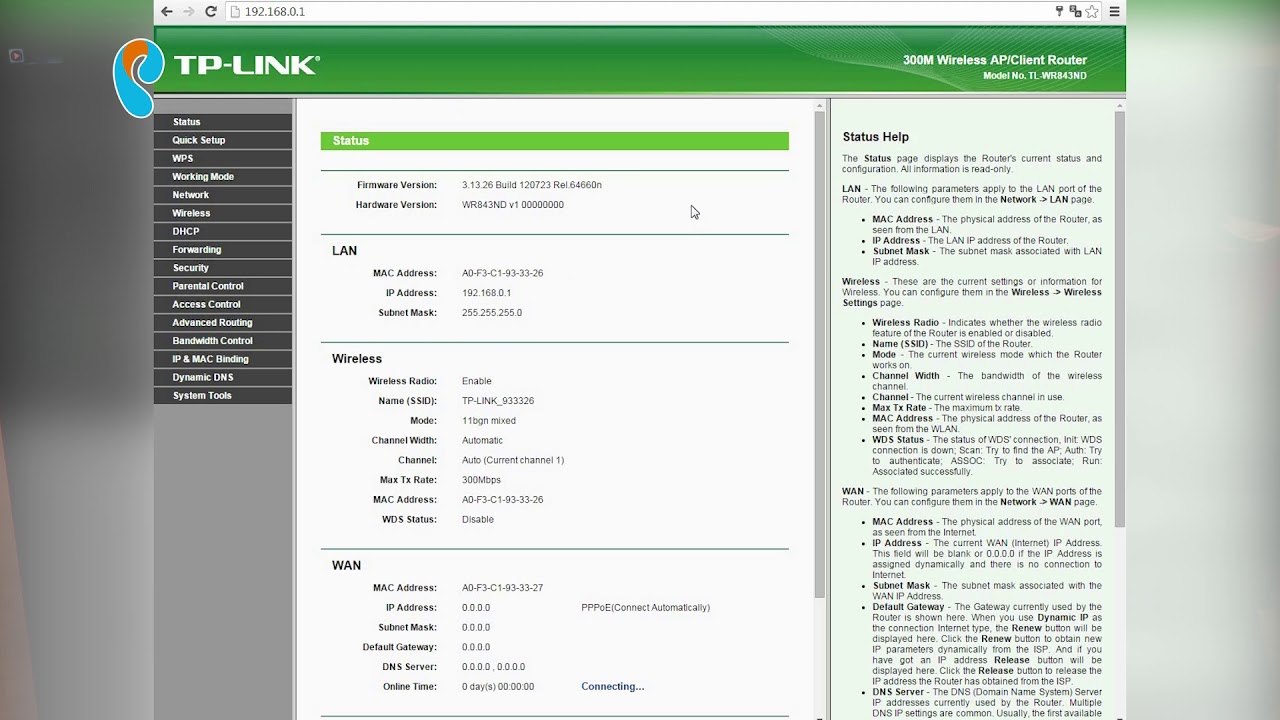The width and height of the screenshot is (1280, 720).
Task: Open the Chrome hamburger menu
Action: point(1114,11)
